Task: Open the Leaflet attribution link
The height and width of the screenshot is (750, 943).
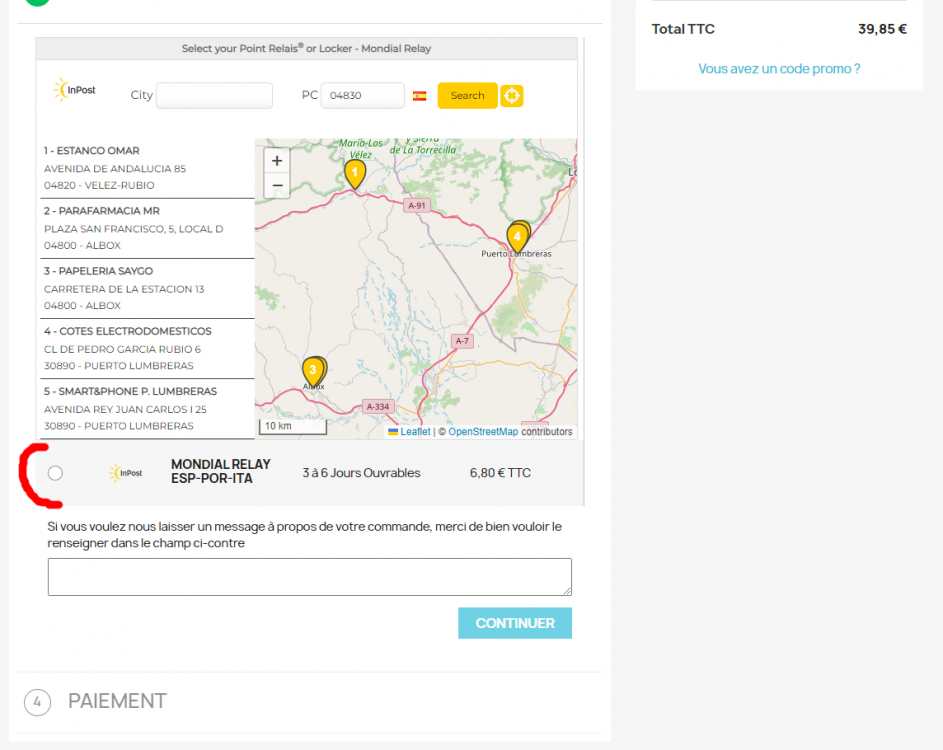Action: tap(415, 432)
